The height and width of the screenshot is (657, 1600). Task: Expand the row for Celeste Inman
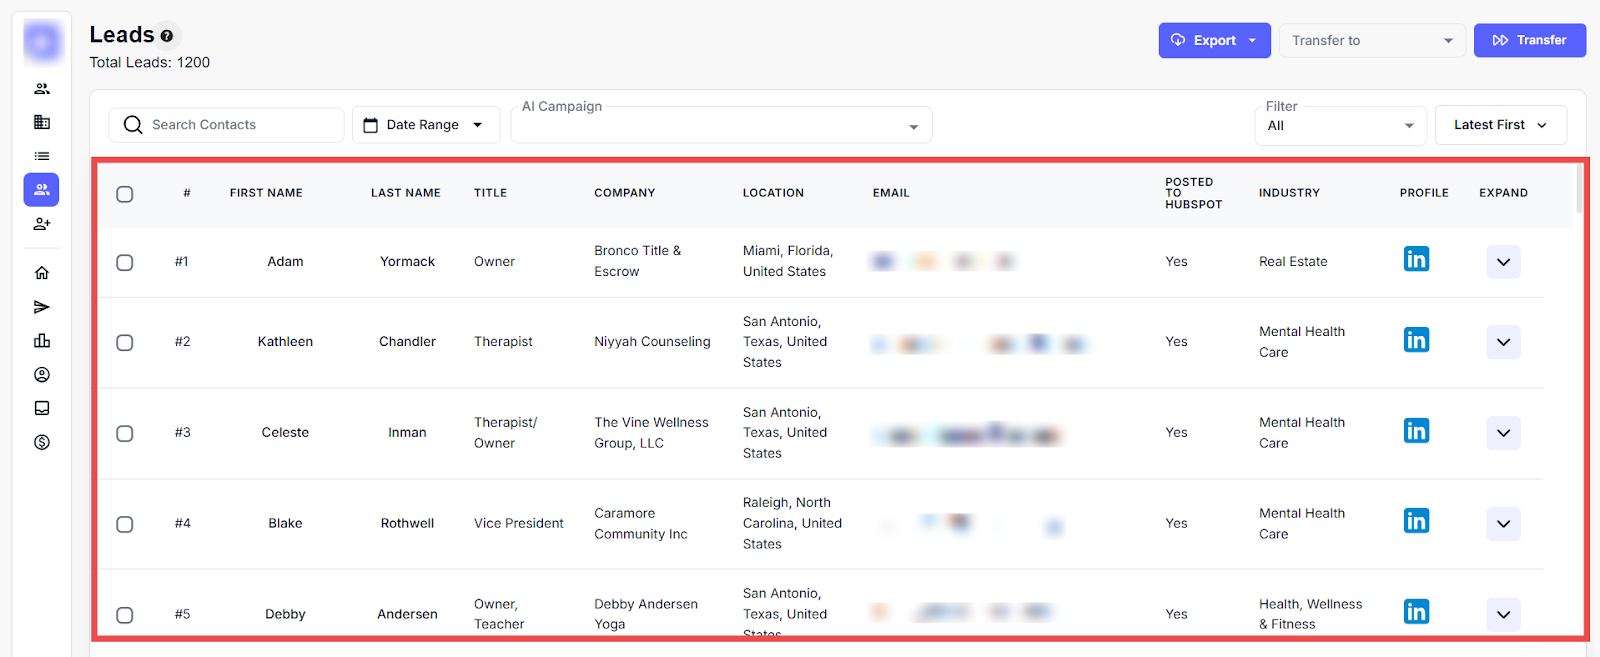pos(1503,433)
